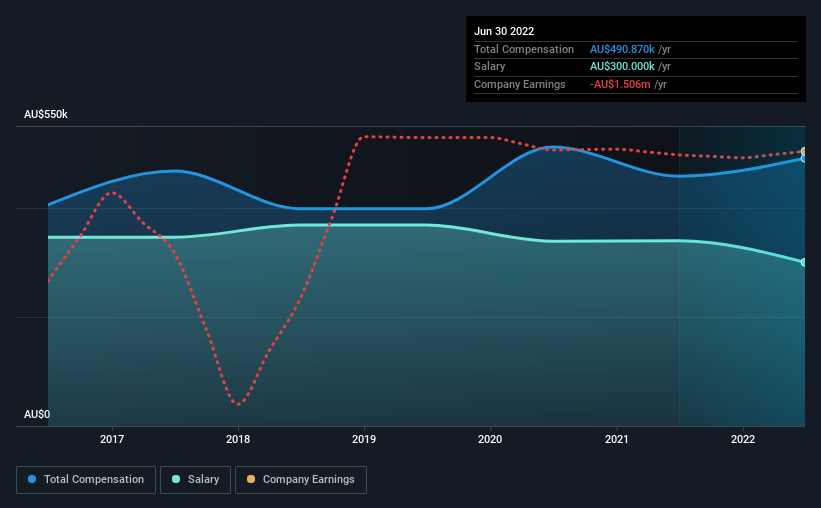Click the Jun 30 2022 tooltip date
The width and height of the screenshot is (821, 508).
point(504,31)
